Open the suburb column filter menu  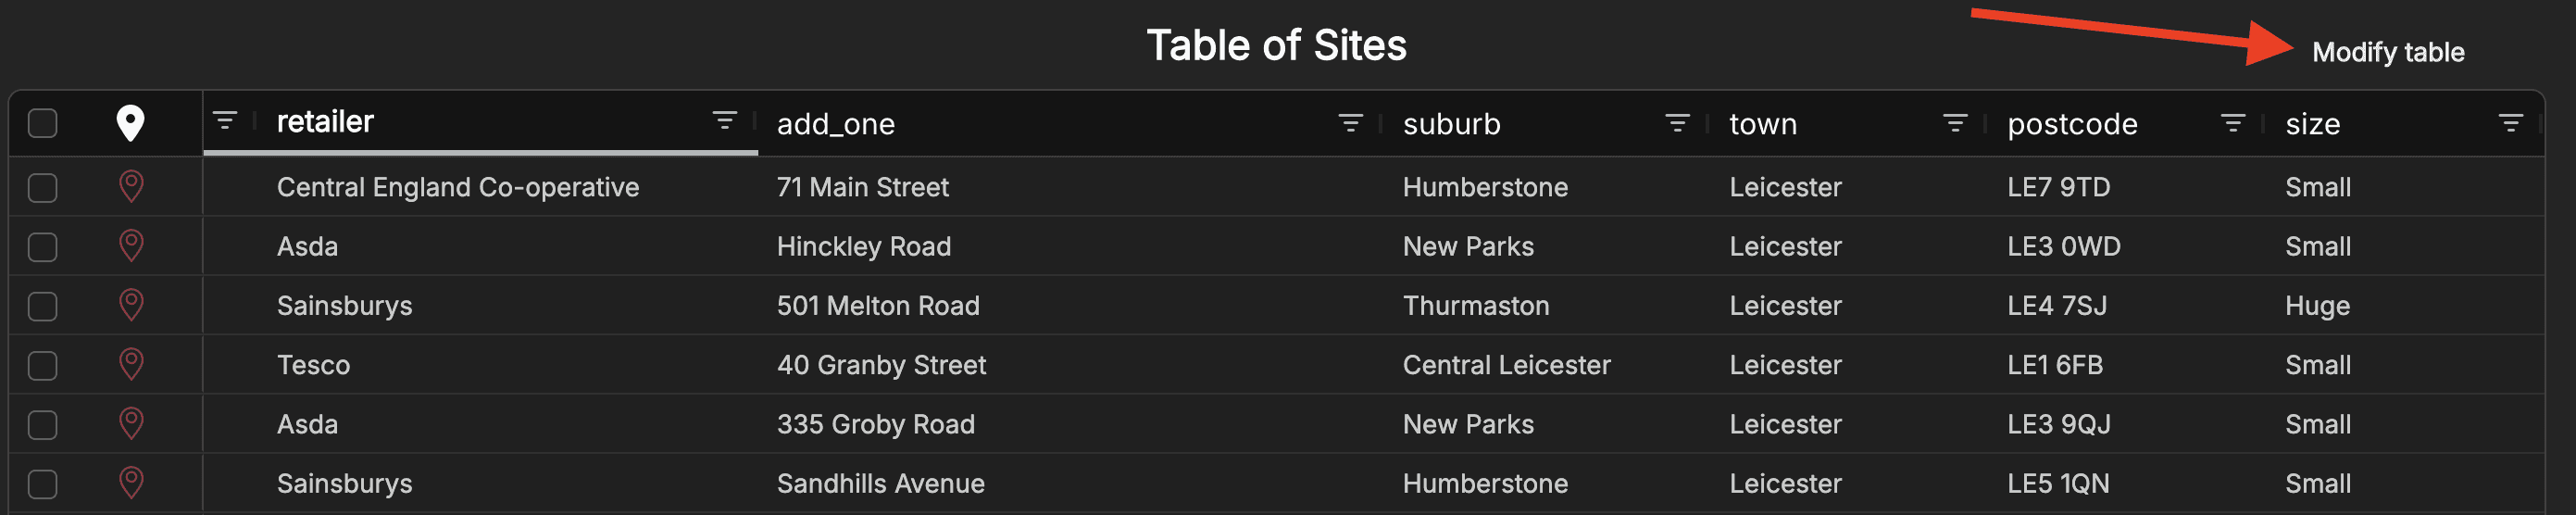pyautogui.click(x=1677, y=123)
